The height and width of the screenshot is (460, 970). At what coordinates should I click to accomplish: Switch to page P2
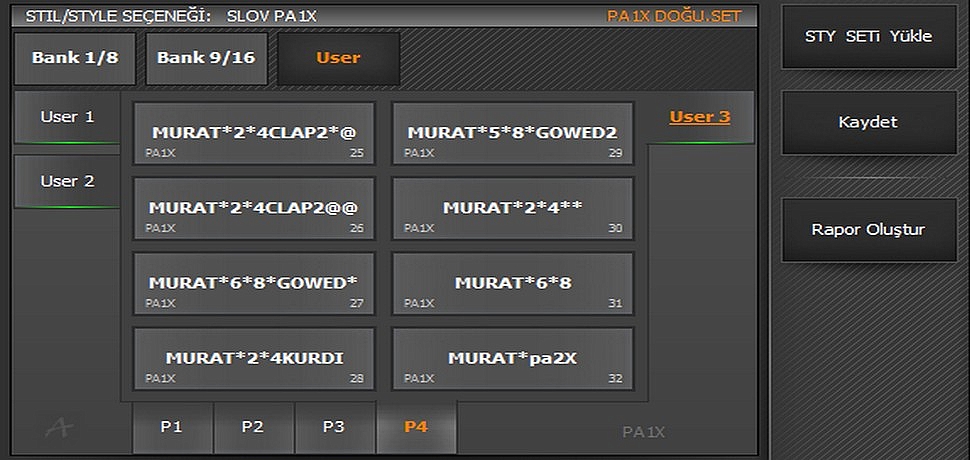[253, 427]
